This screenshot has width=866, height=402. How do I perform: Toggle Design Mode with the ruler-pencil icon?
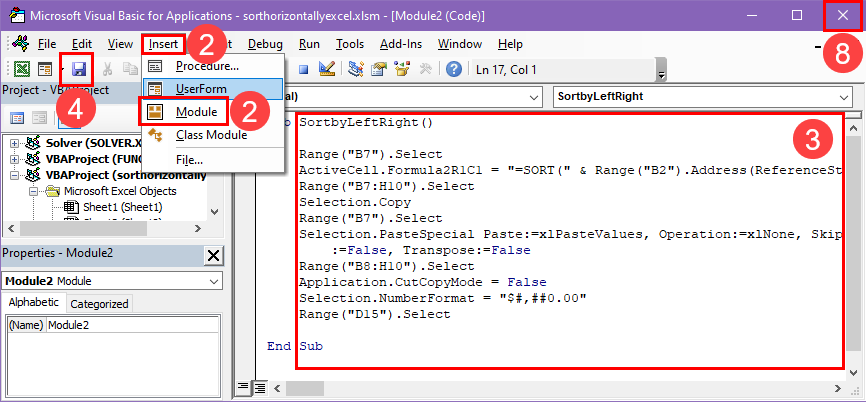tap(328, 69)
